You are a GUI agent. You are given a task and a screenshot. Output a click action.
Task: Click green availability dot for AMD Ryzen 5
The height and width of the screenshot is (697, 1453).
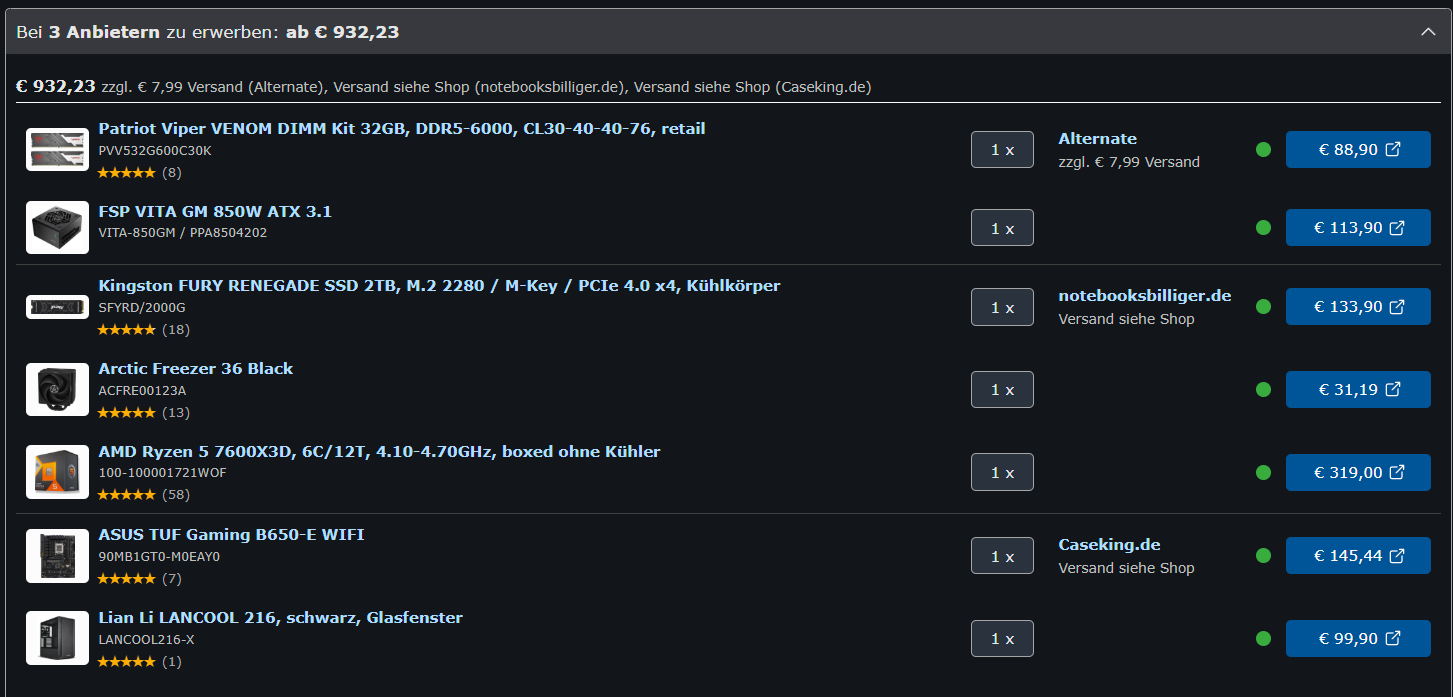click(x=1263, y=472)
